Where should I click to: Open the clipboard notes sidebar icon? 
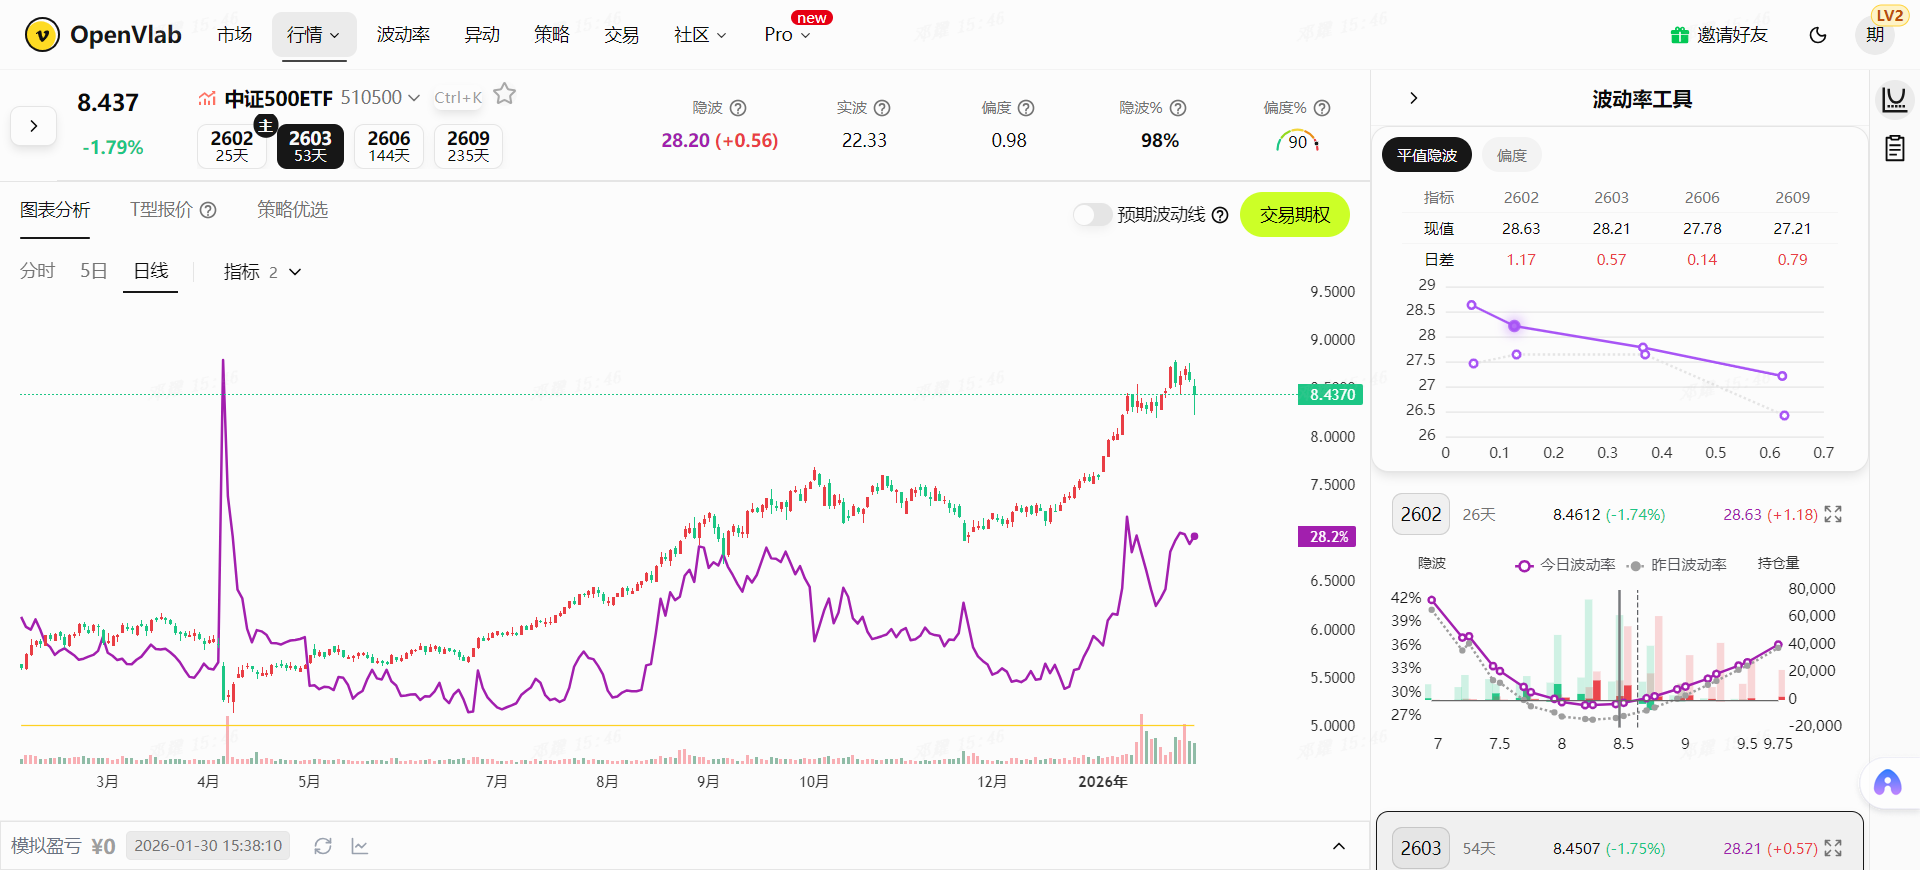[x=1894, y=149]
